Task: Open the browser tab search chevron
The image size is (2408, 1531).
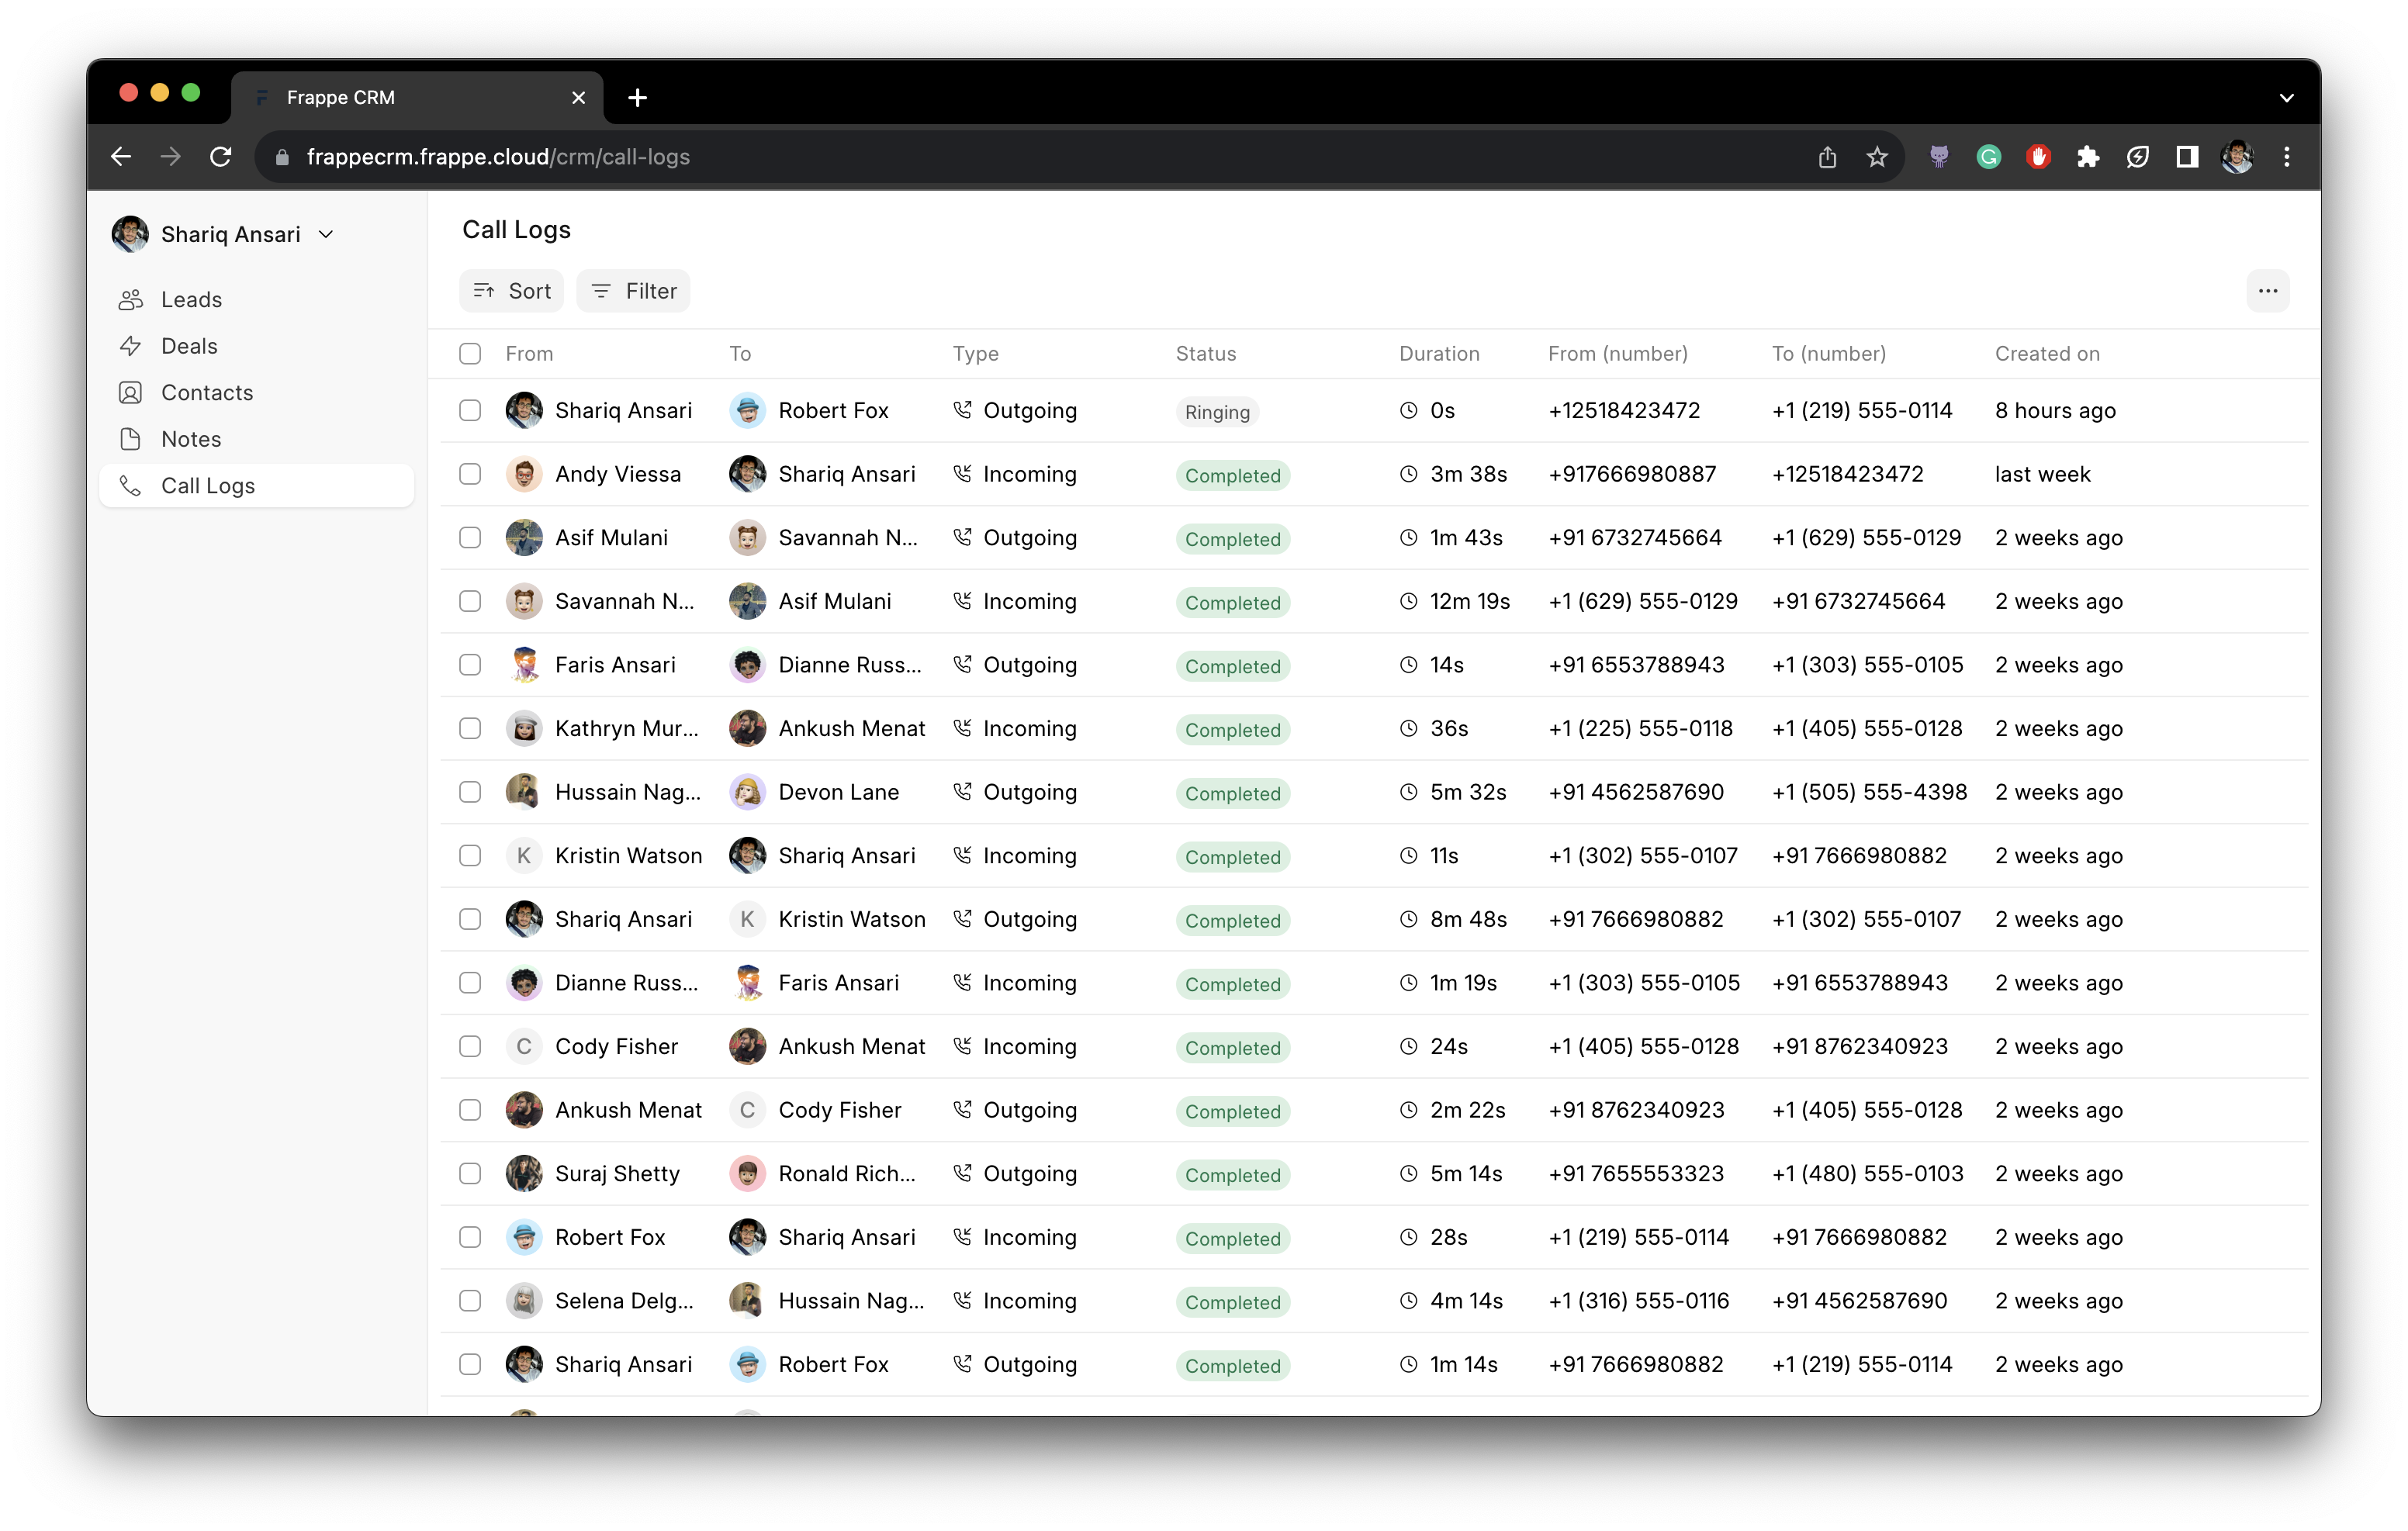Action: tap(2286, 97)
